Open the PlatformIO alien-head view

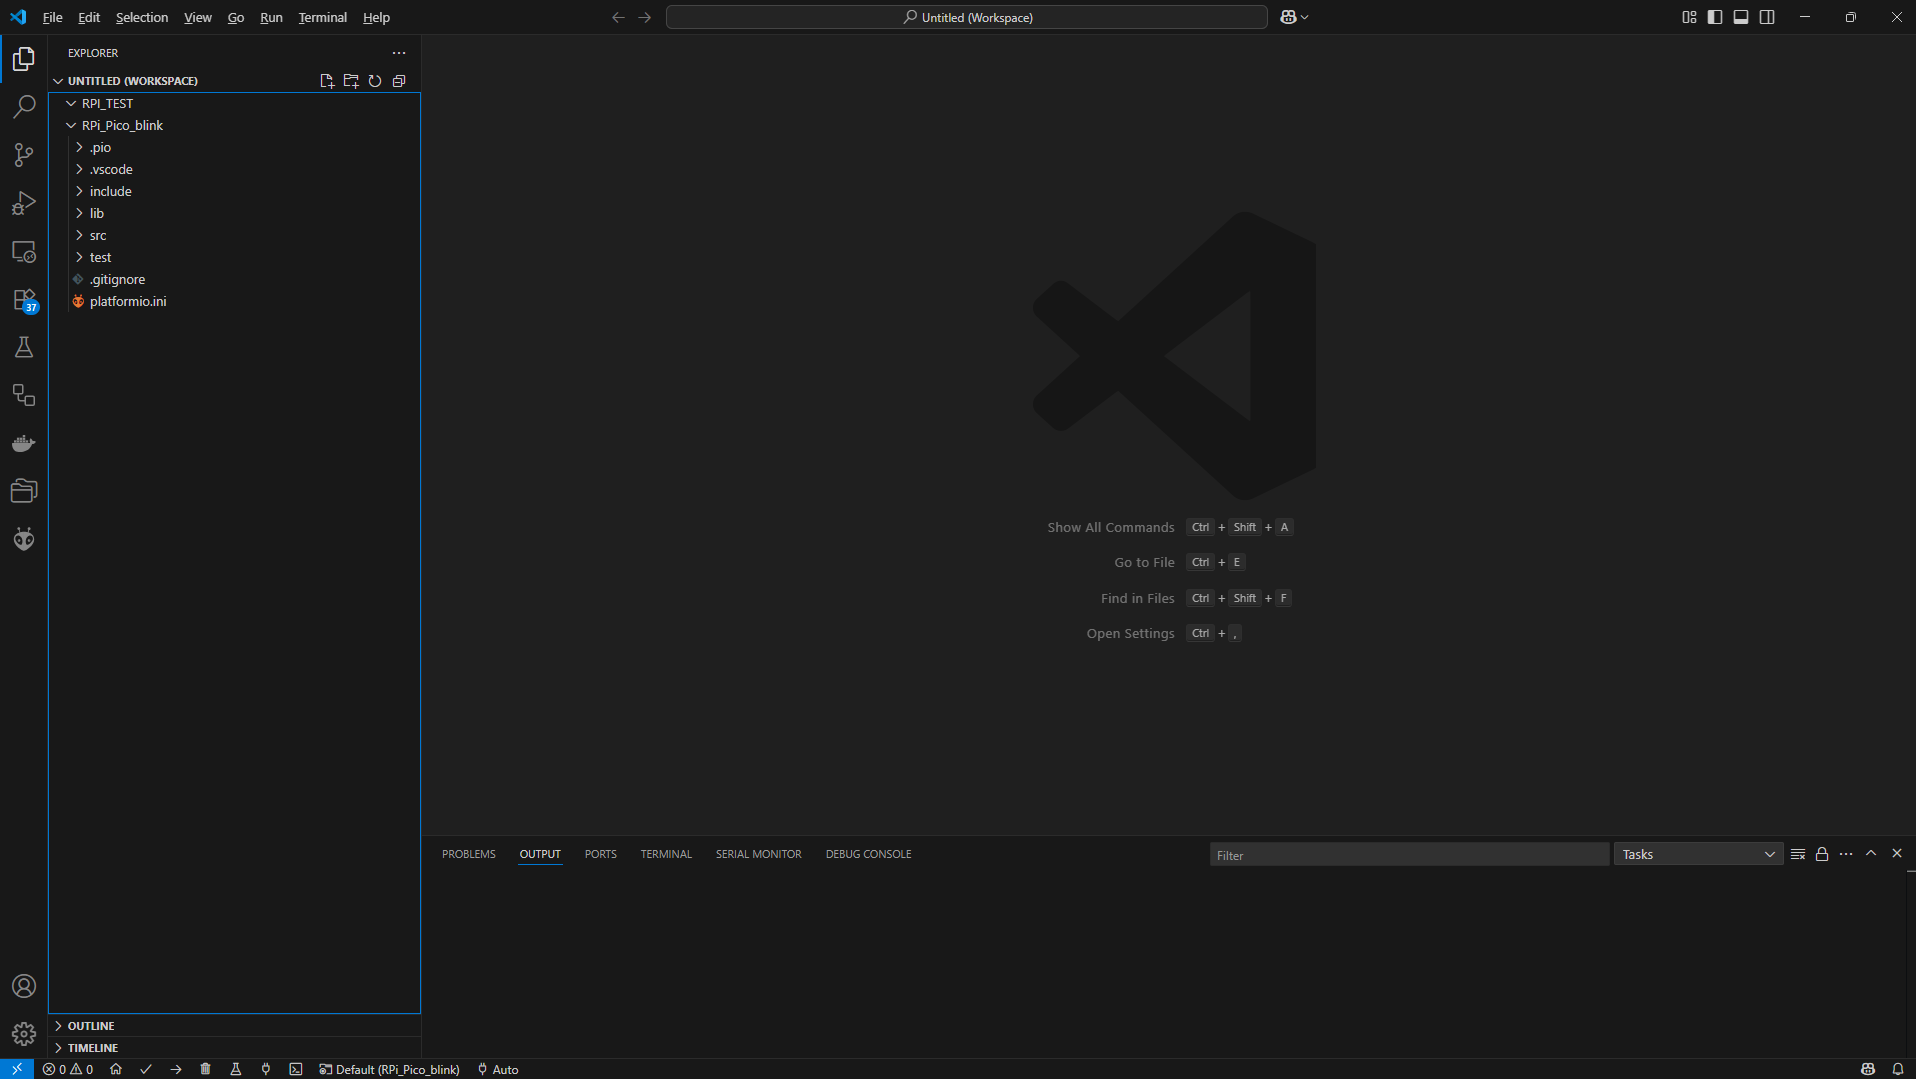click(24, 539)
